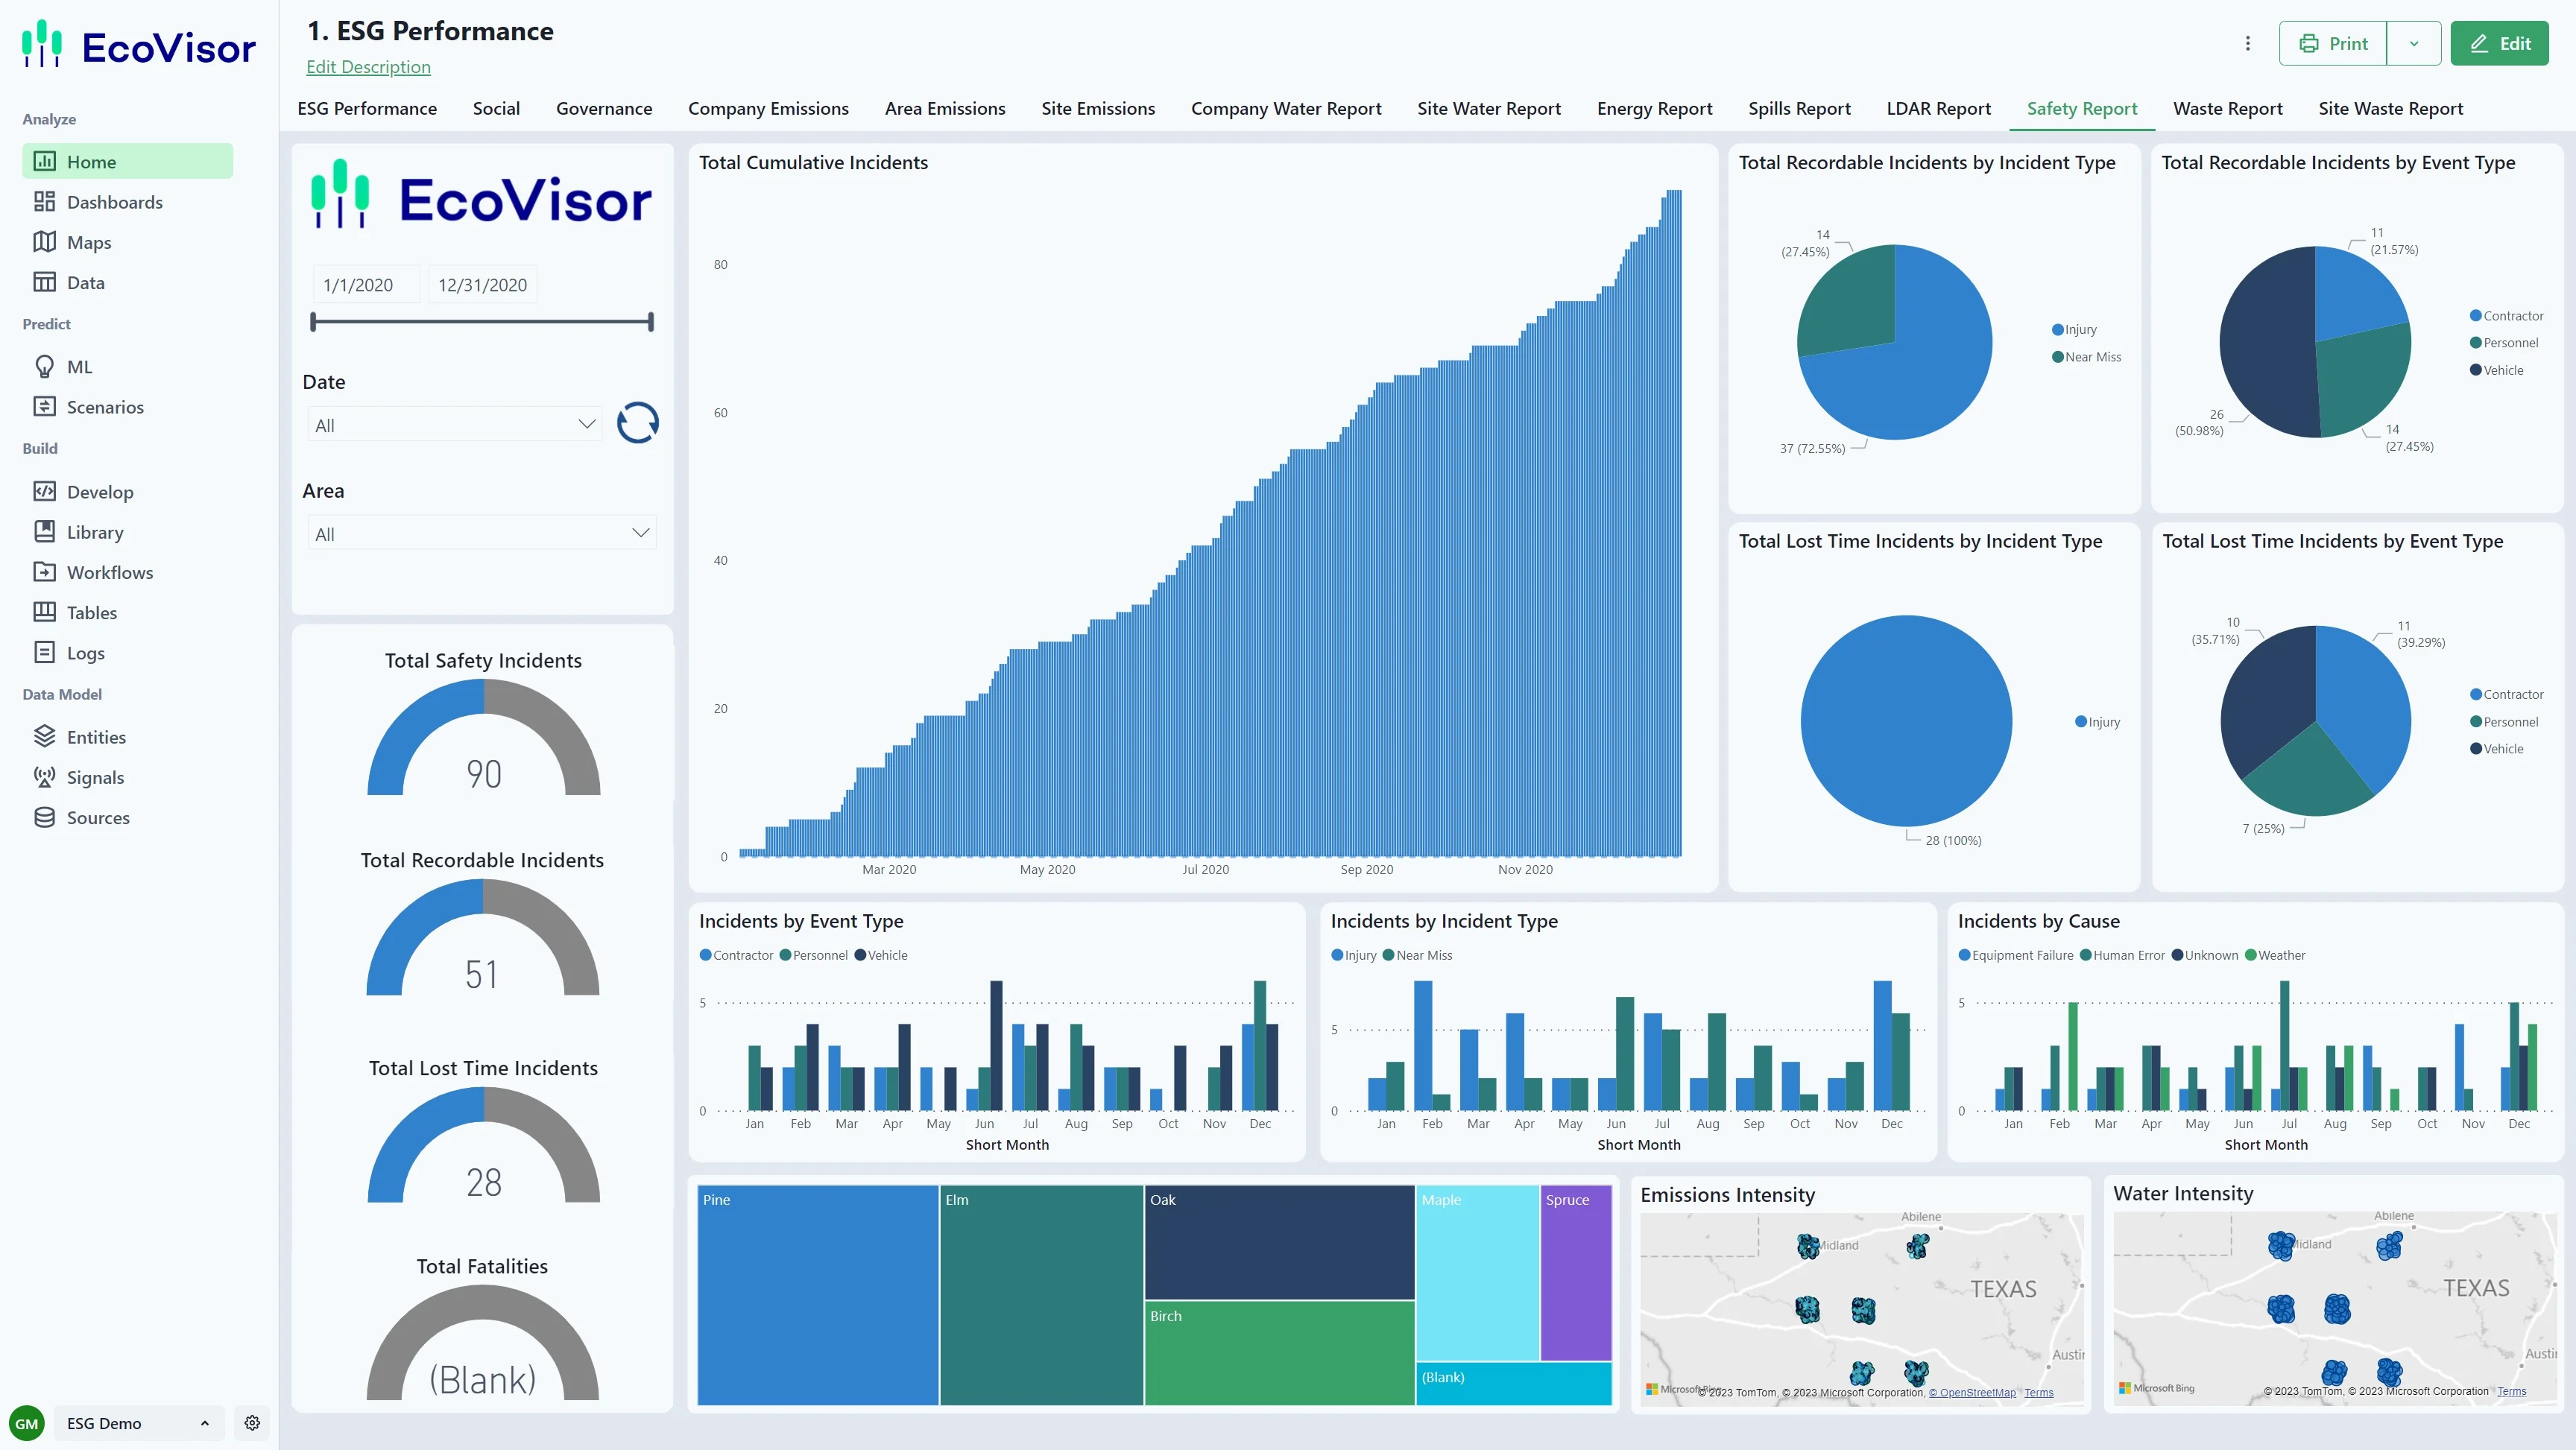Toggle the Vehicle legend item in Incidents by Event Type

886,955
